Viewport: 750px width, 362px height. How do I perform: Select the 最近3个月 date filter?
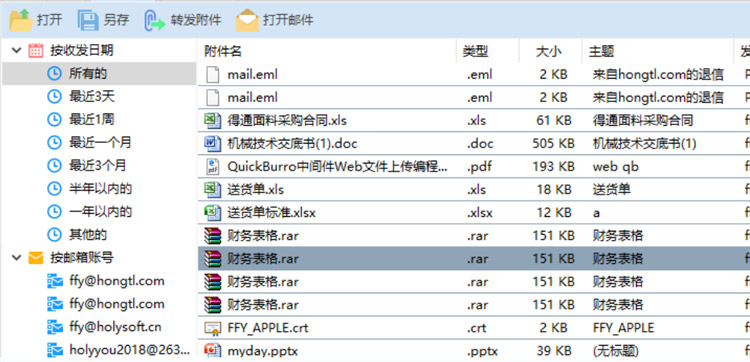pos(98,165)
